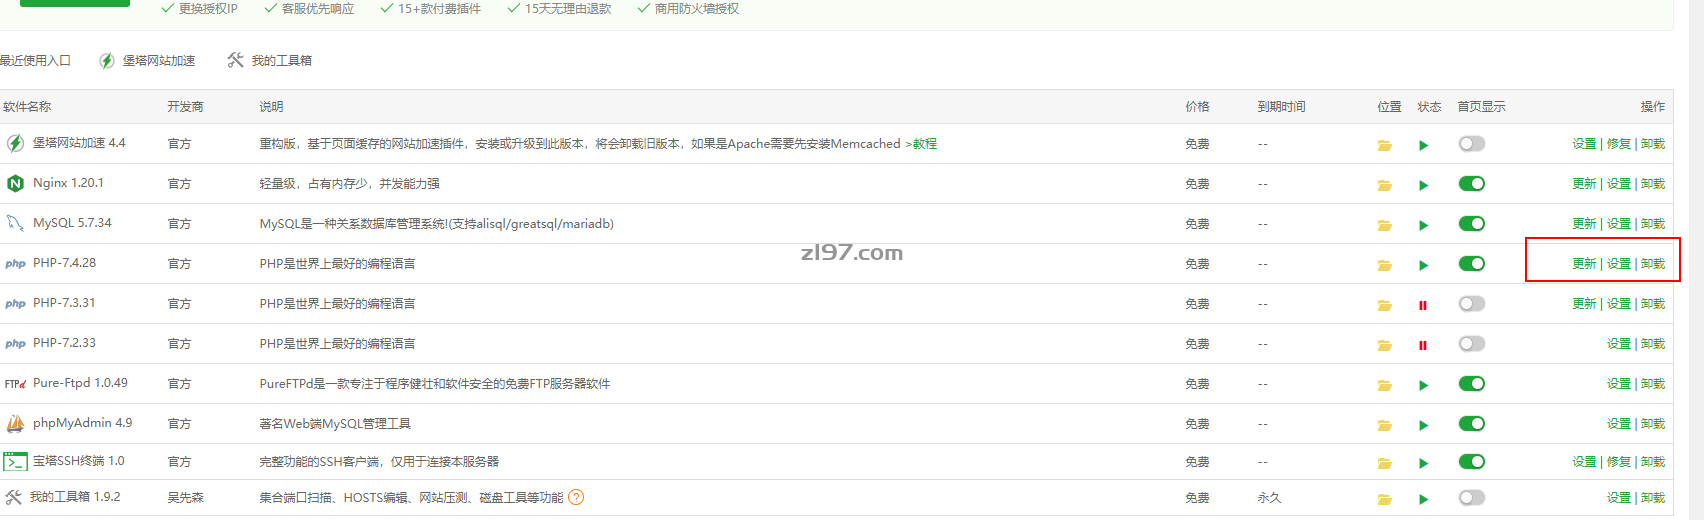
Task: Open folder location for MySQL 5.7.34
Action: [1384, 225]
